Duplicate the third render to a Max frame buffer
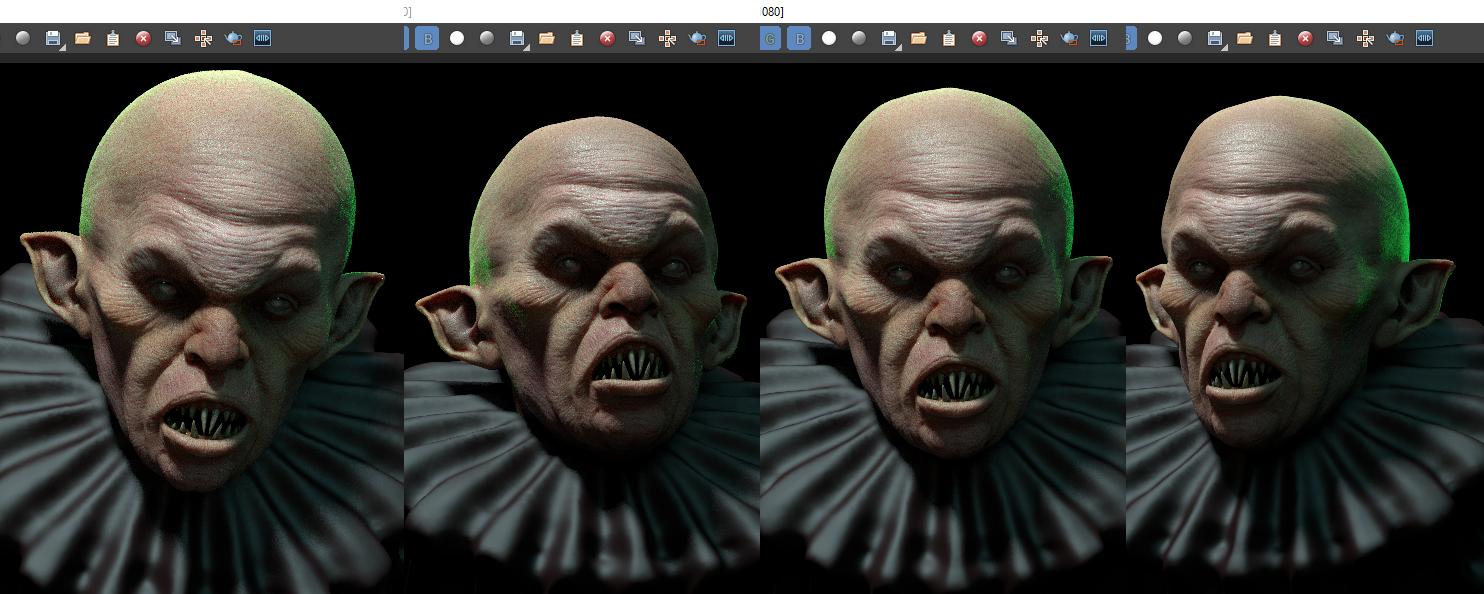This screenshot has width=1484, height=594. [1009, 38]
